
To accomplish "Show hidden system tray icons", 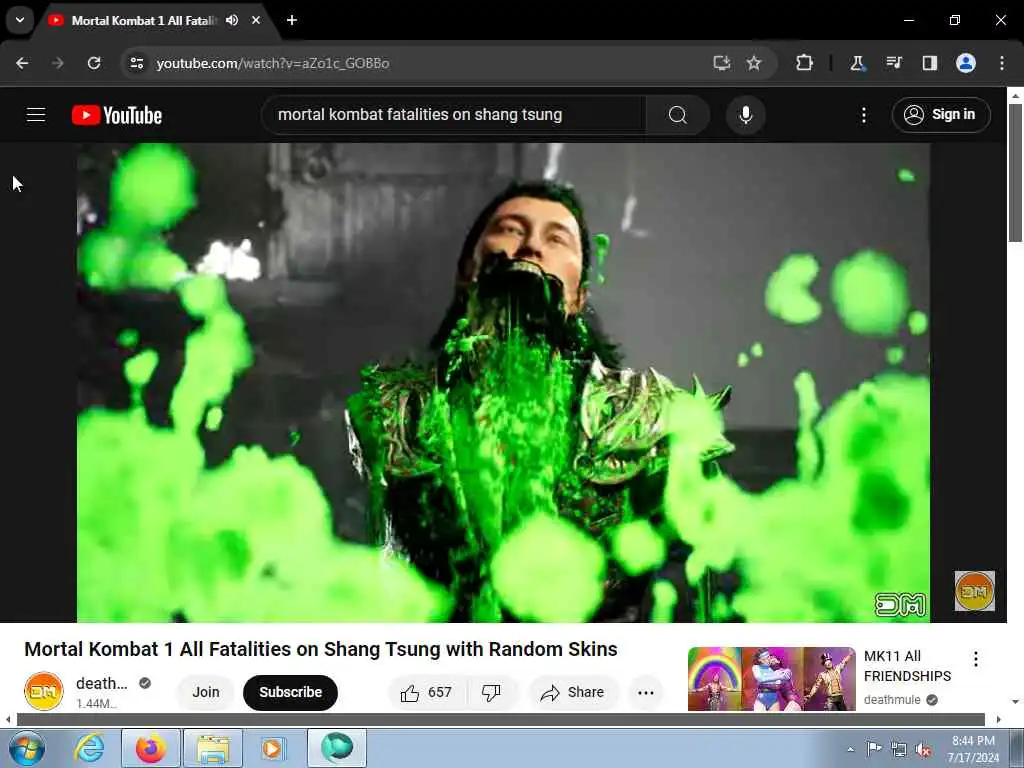I will click(850, 749).
